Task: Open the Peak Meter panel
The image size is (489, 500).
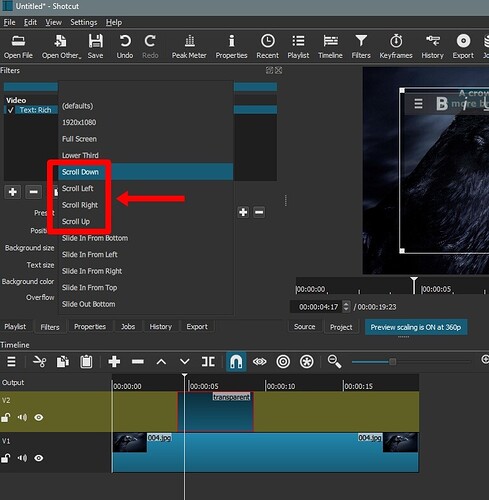Action: (x=189, y=47)
